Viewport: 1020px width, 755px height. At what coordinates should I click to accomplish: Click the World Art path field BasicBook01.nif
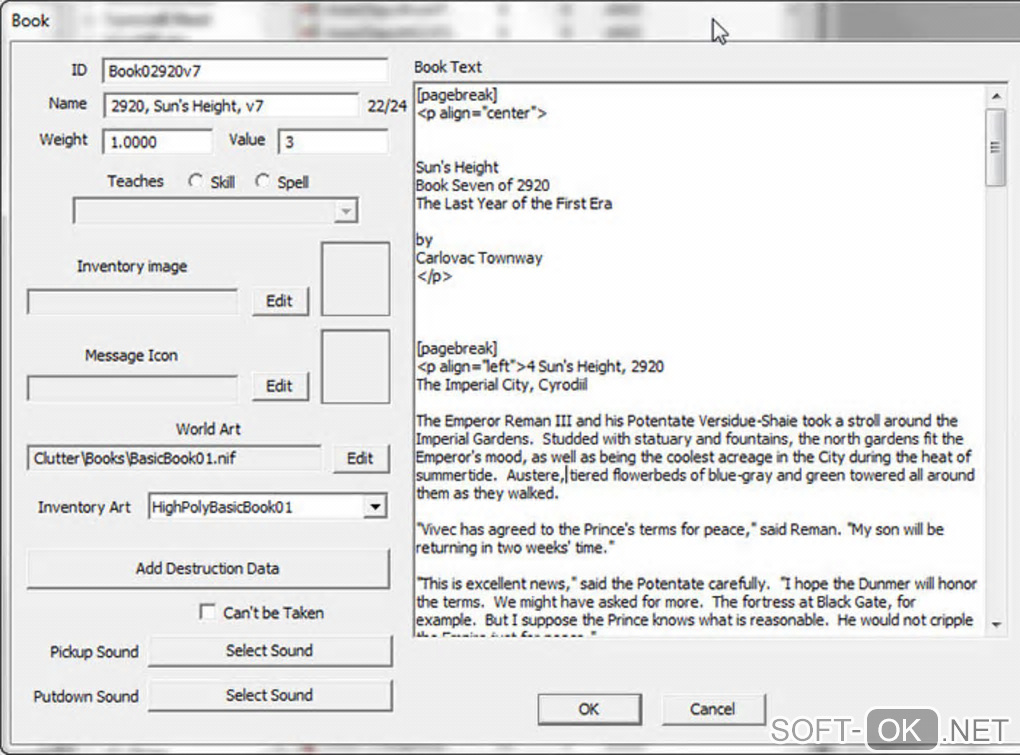(173, 458)
